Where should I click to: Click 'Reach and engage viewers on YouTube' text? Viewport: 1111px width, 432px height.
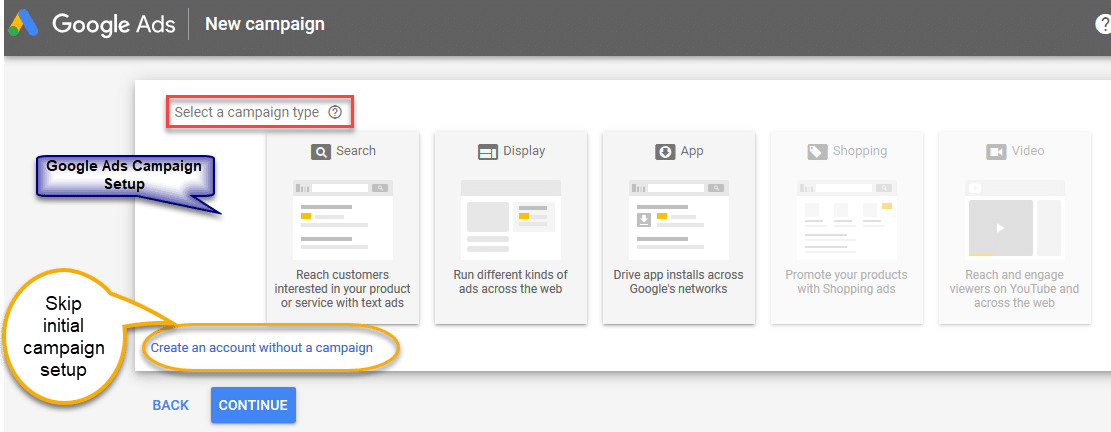click(x=1015, y=288)
